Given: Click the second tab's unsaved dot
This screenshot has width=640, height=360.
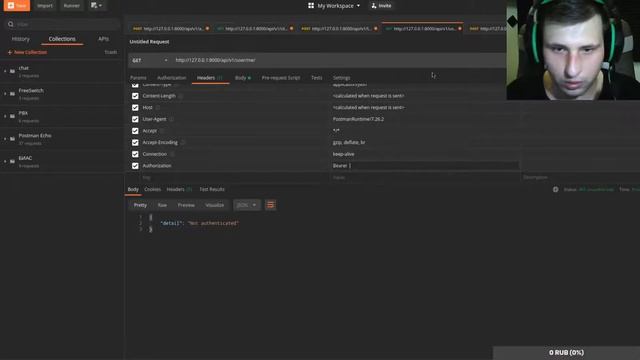Looking at the screenshot, I should pos(291,29).
